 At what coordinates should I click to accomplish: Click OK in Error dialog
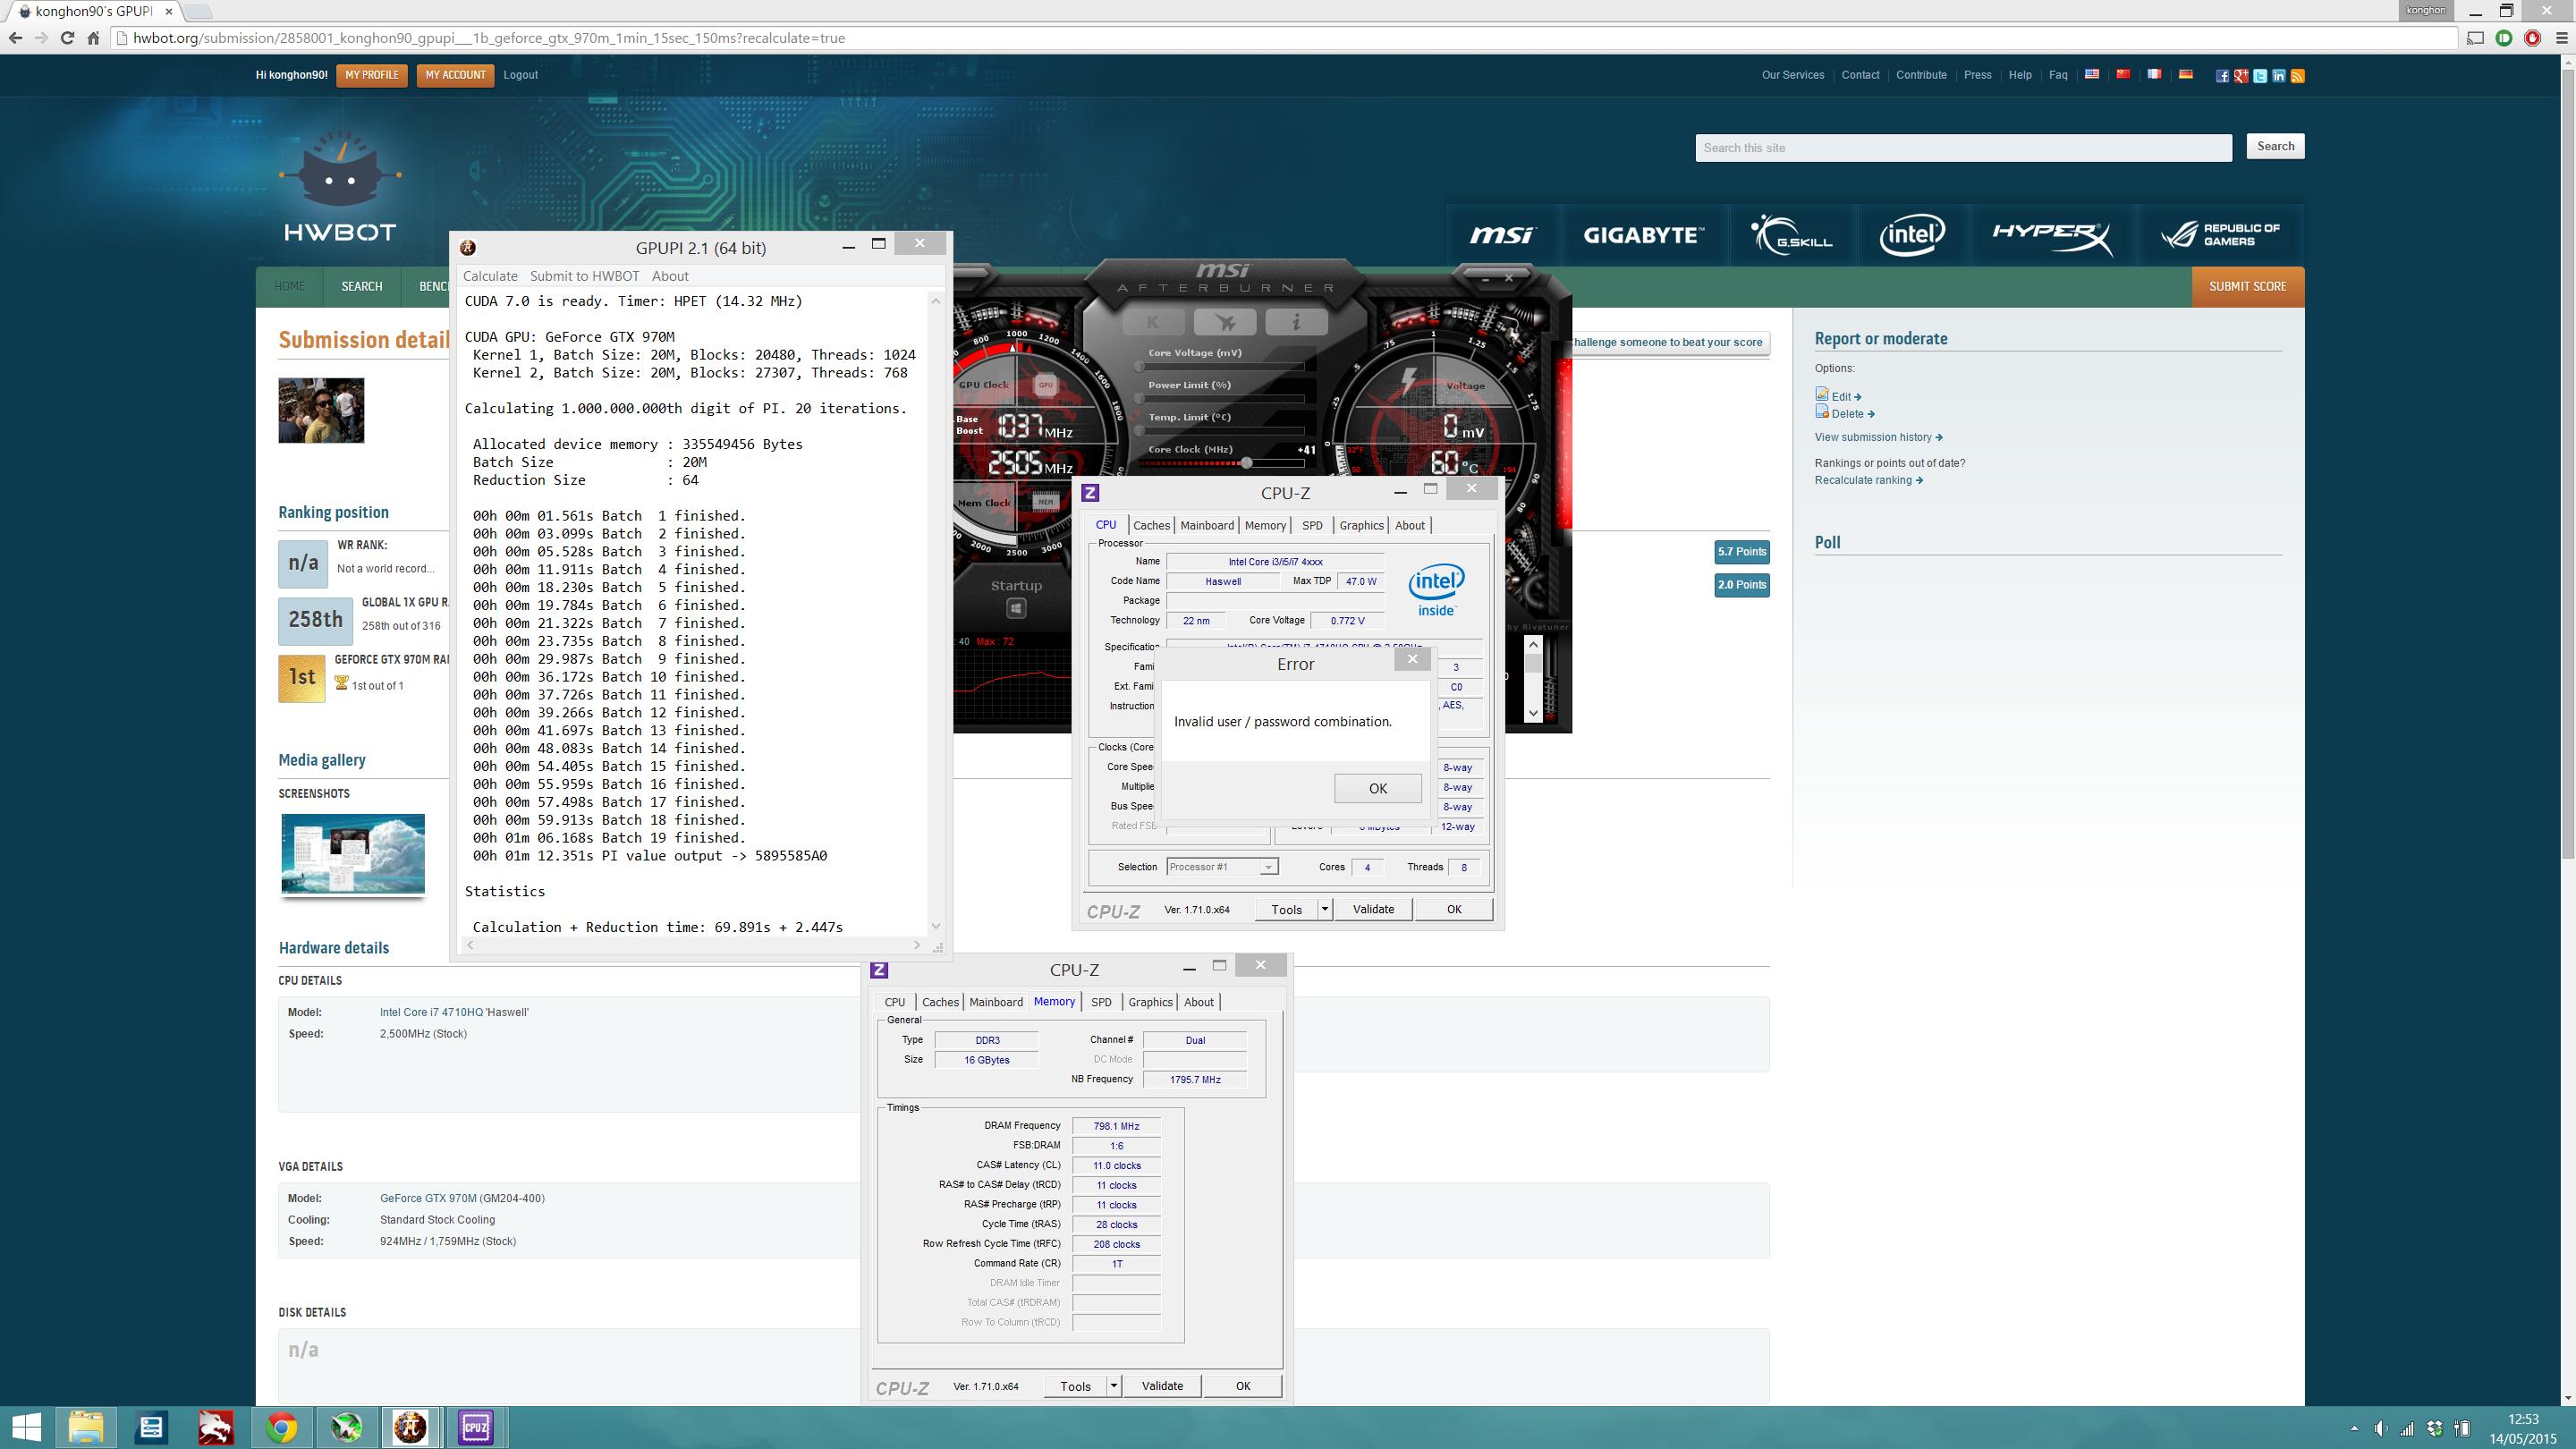coord(1377,788)
